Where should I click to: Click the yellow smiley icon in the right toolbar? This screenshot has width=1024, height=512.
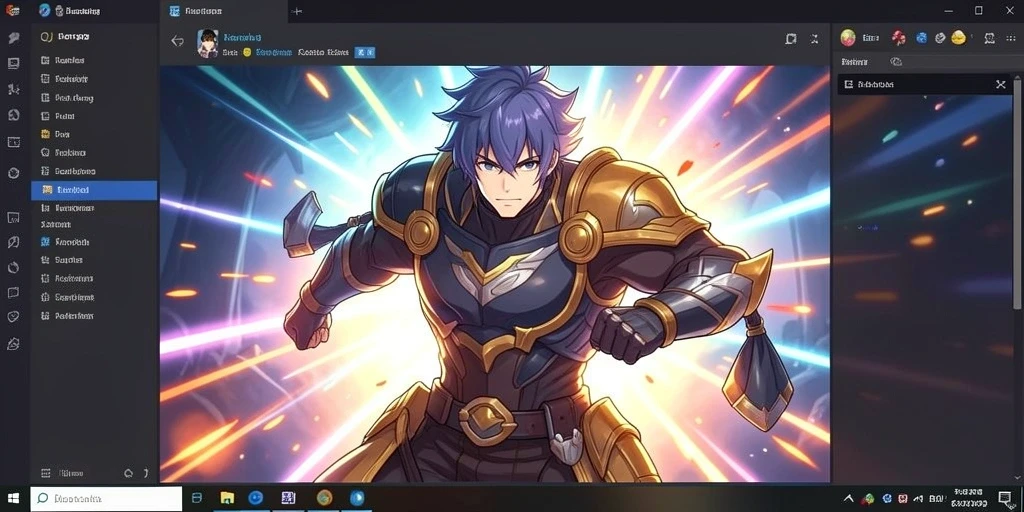958,37
